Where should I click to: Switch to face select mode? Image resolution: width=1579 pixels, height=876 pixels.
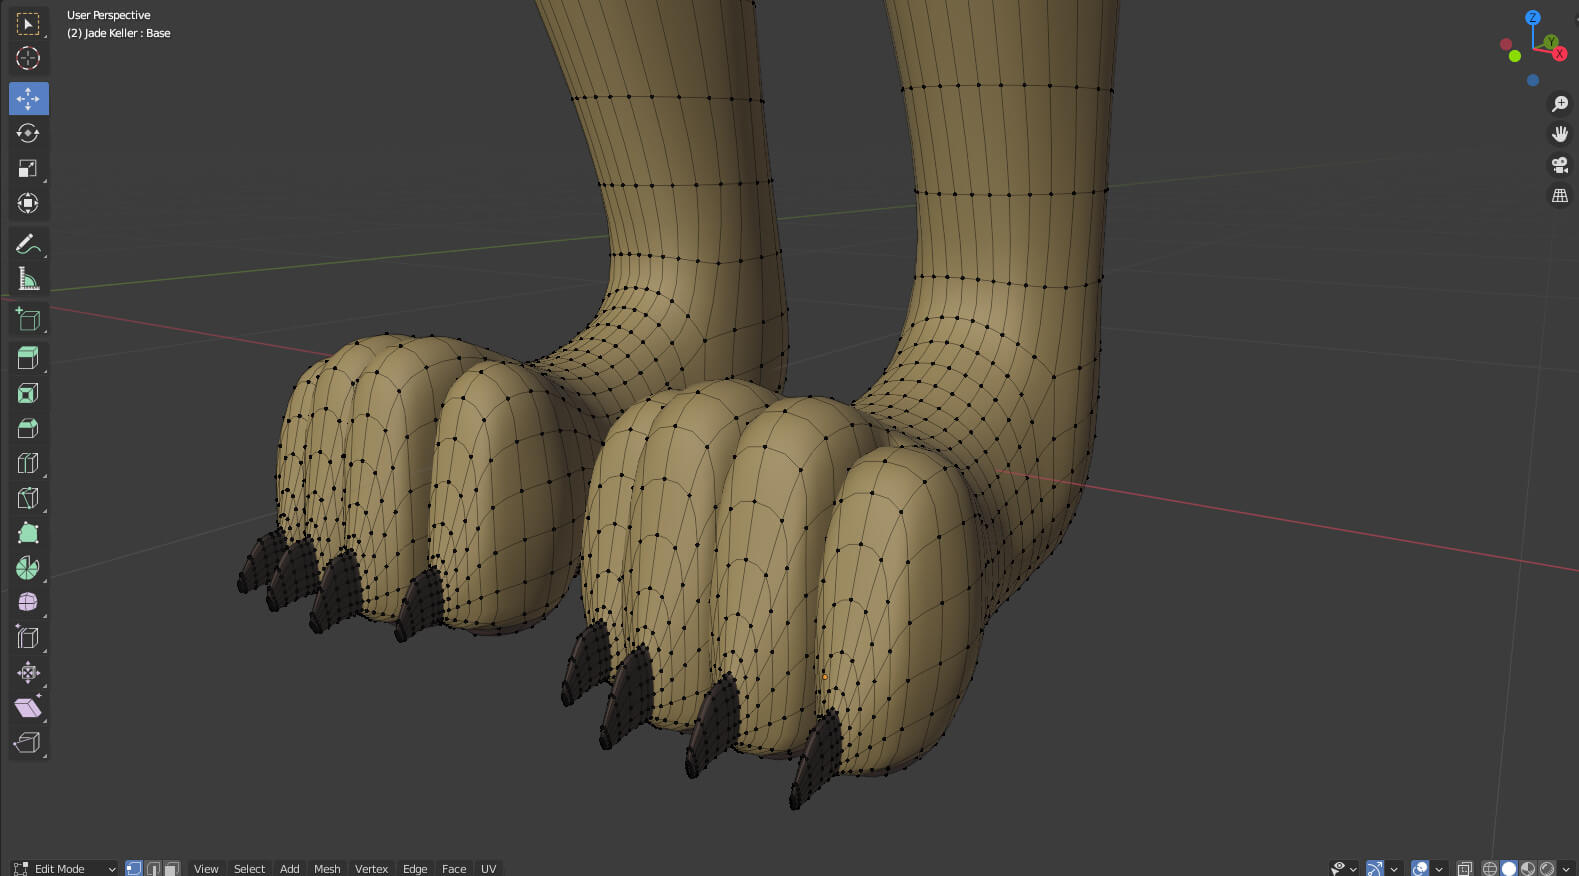tap(172, 868)
